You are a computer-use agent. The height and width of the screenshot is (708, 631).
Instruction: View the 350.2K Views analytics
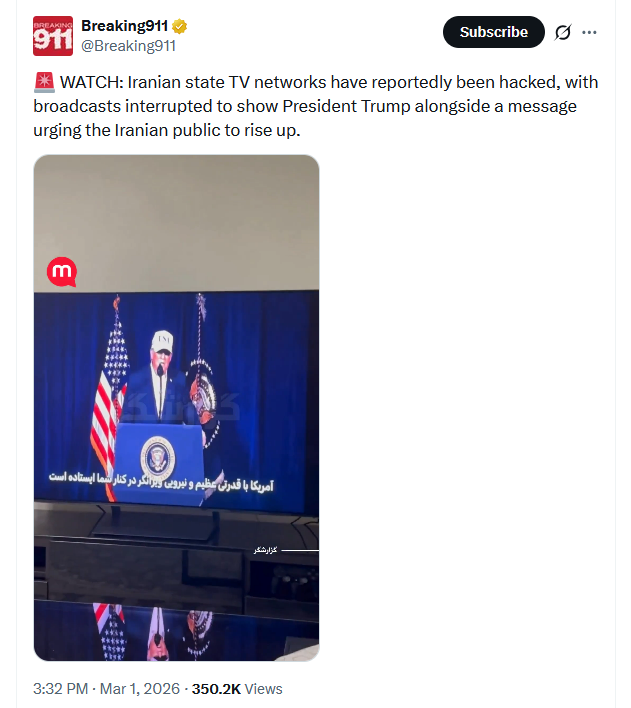(x=237, y=689)
